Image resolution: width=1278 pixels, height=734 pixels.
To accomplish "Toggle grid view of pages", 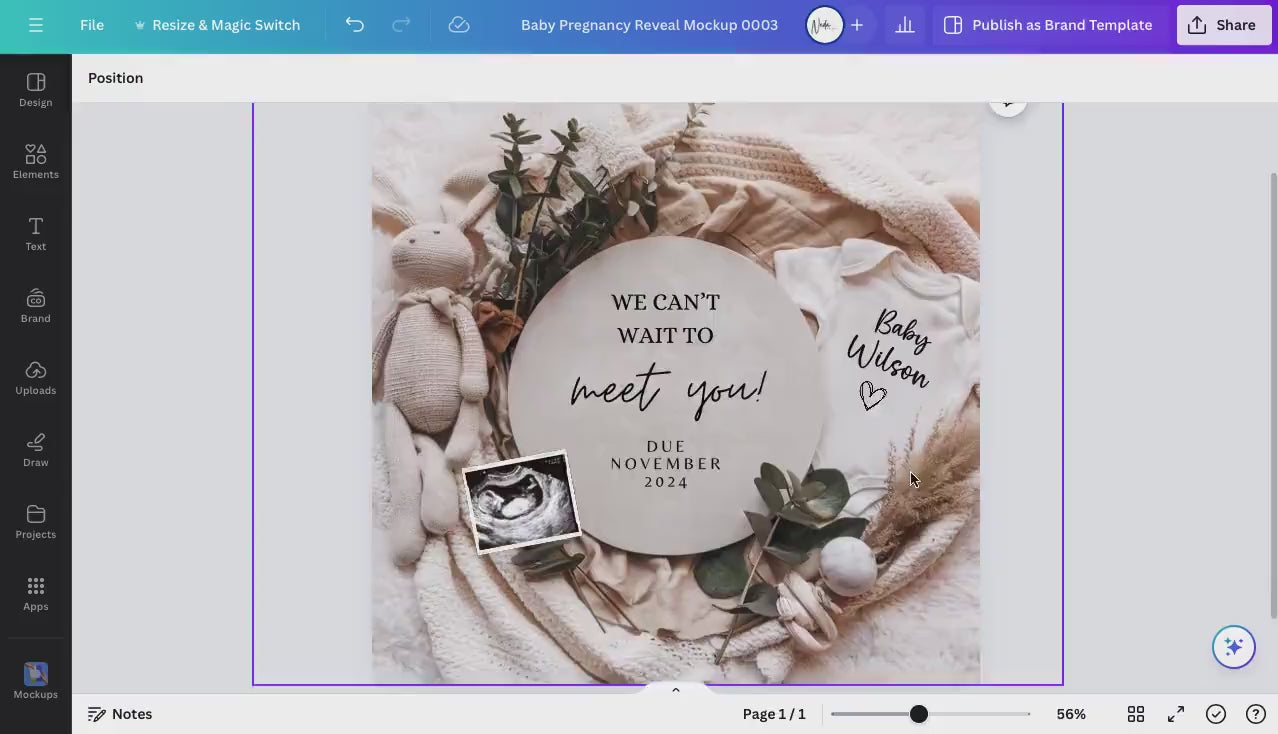I will click(x=1136, y=714).
